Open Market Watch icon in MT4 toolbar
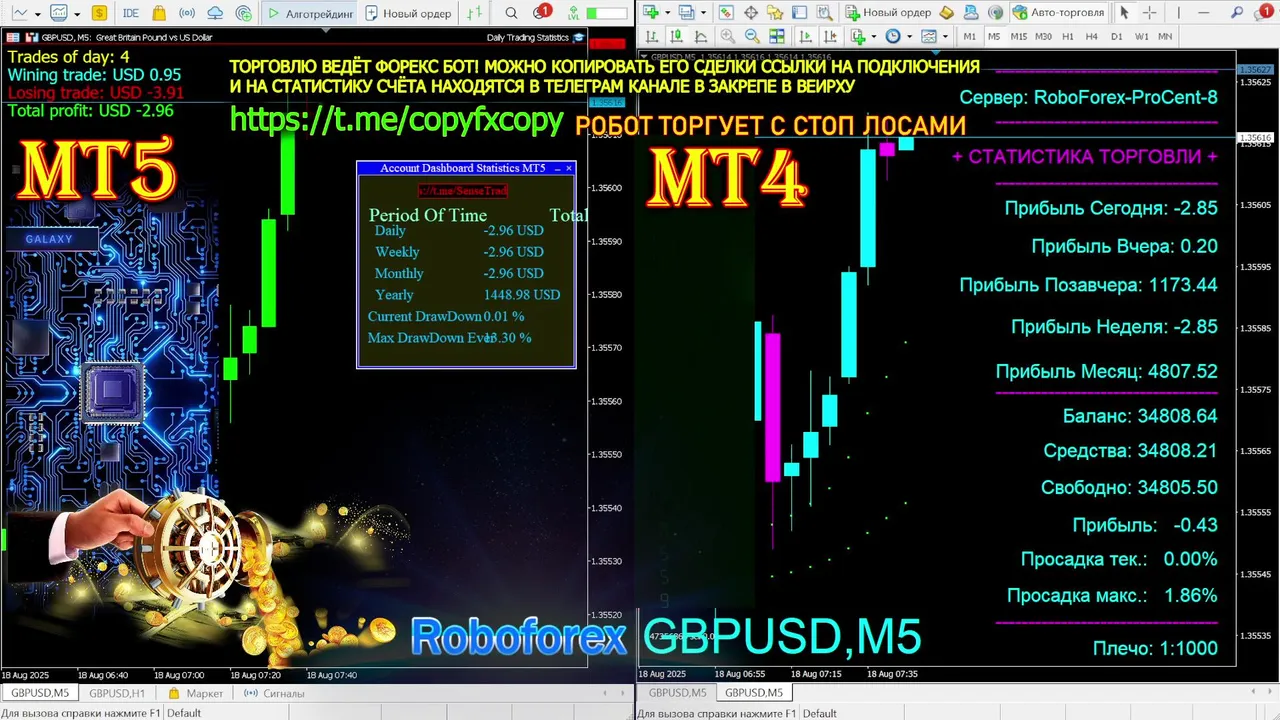This screenshot has width=1280, height=720. pyautogui.click(x=726, y=13)
